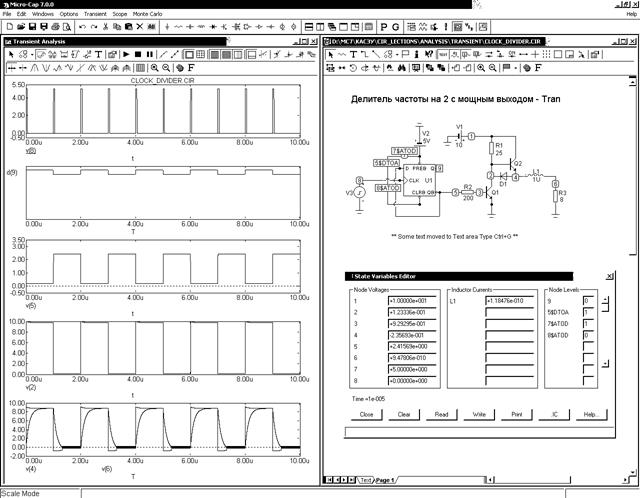This screenshot has height=498, width=640.
Task: Click the exclamation mark icon in main toolbar
Action: tap(446, 27)
